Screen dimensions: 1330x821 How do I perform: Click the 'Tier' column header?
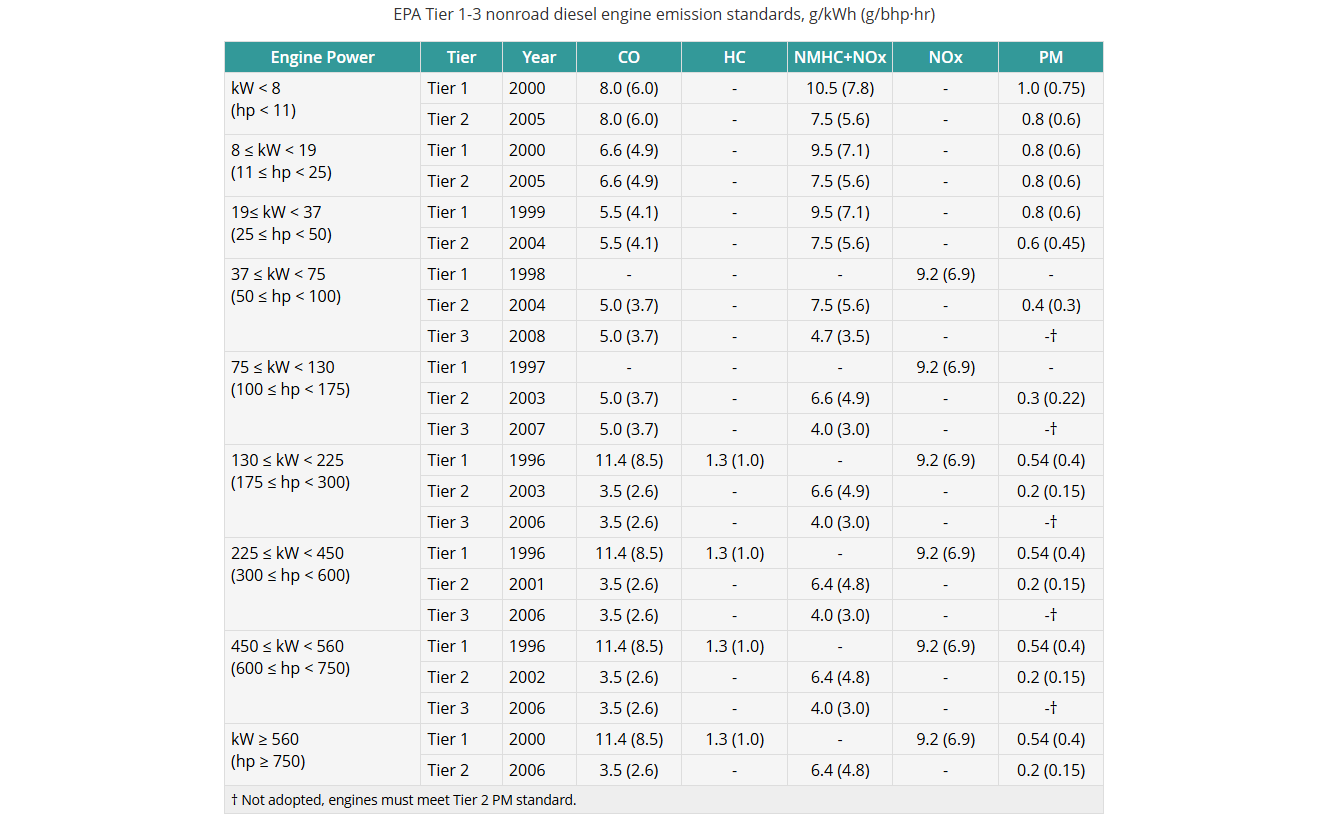coord(461,57)
